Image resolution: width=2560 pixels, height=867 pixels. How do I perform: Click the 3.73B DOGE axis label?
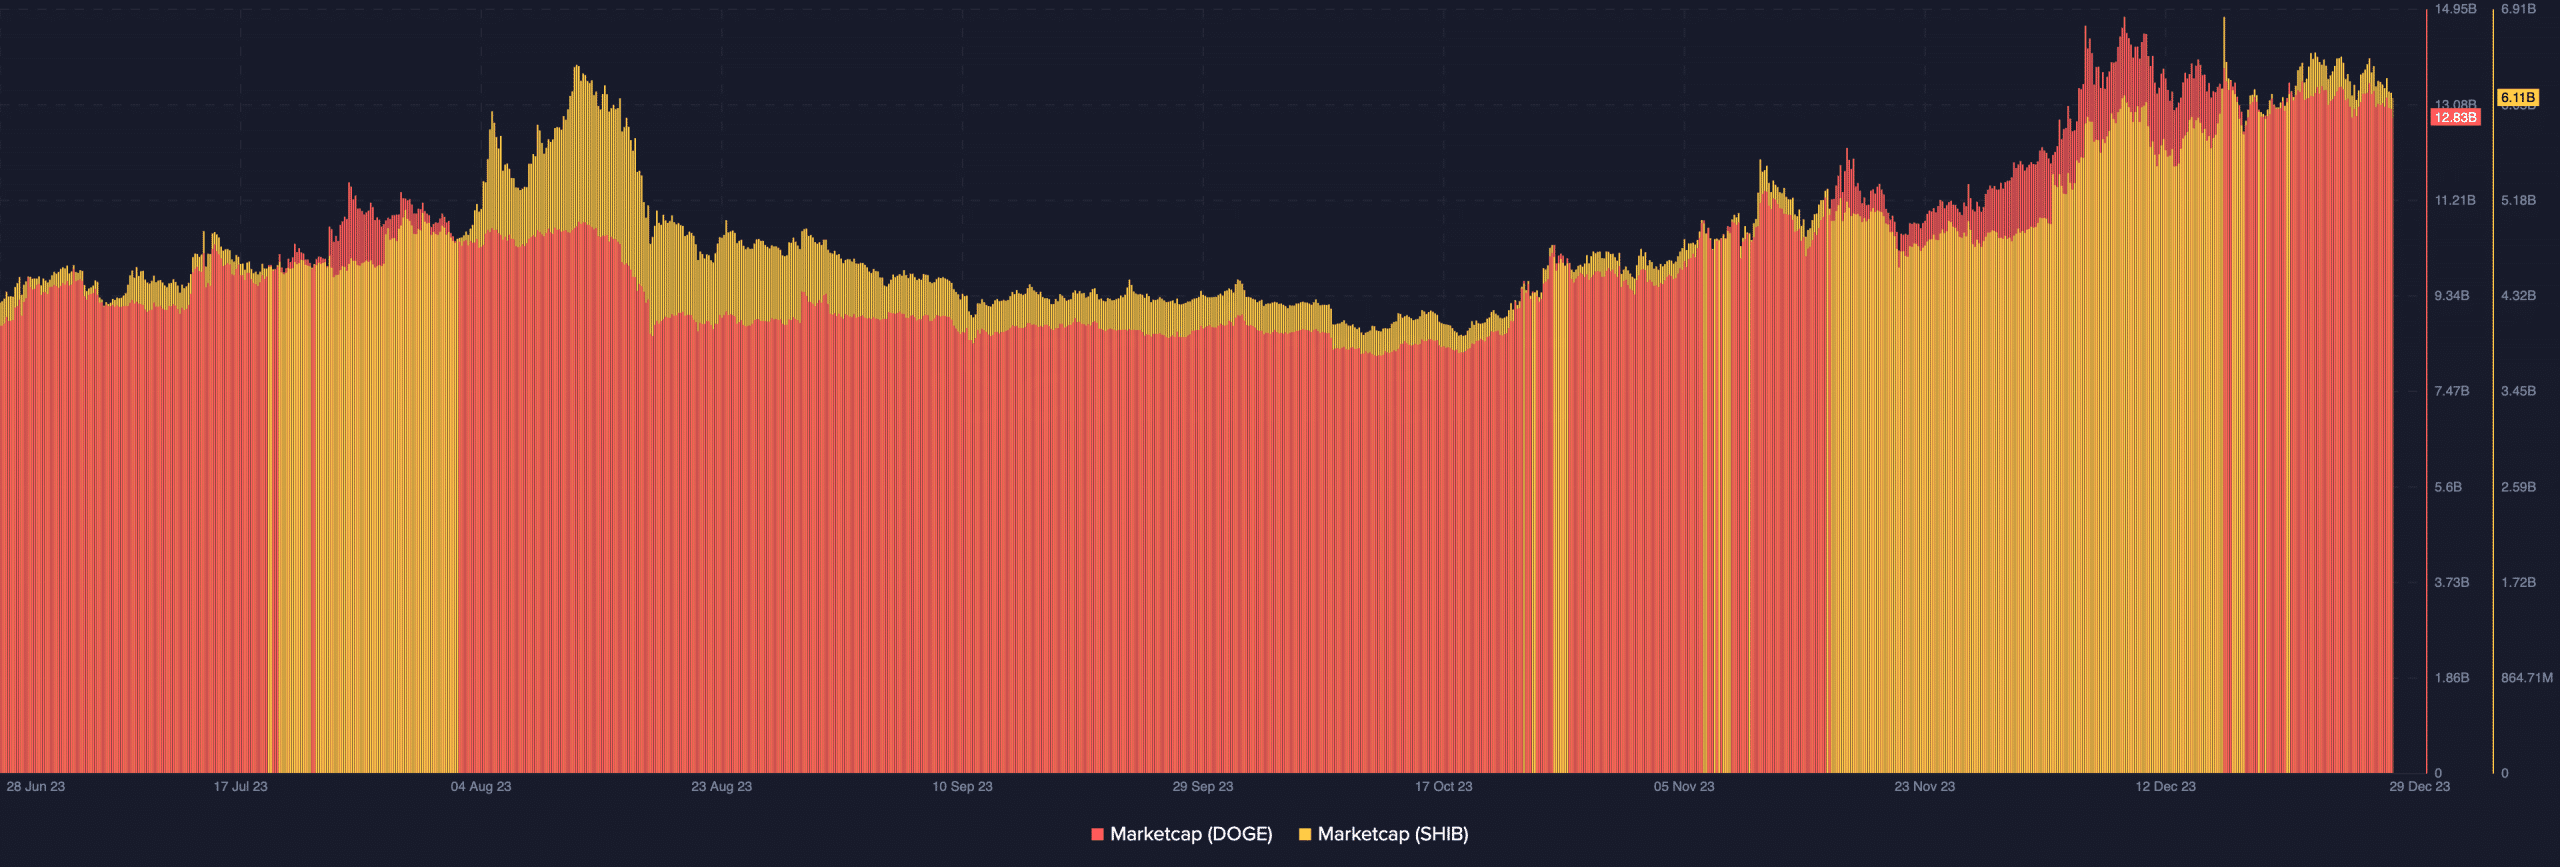[2452, 582]
